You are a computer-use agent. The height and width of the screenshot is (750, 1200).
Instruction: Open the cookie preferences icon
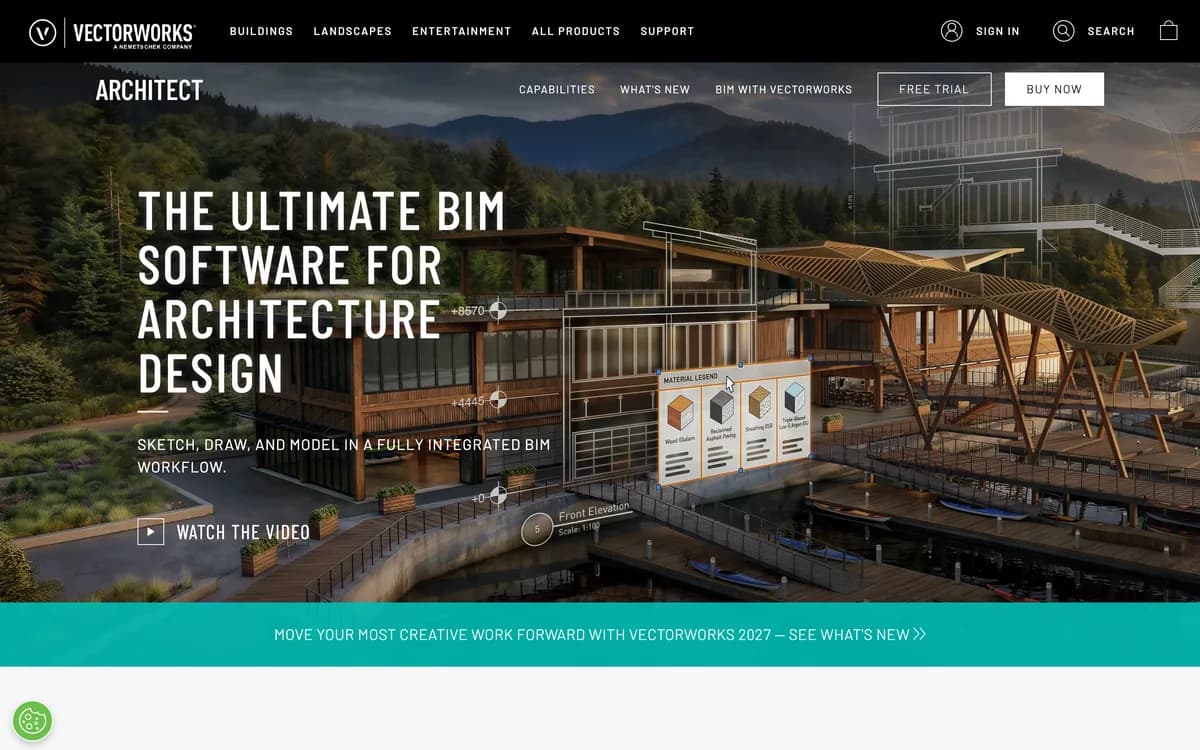click(x=32, y=720)
